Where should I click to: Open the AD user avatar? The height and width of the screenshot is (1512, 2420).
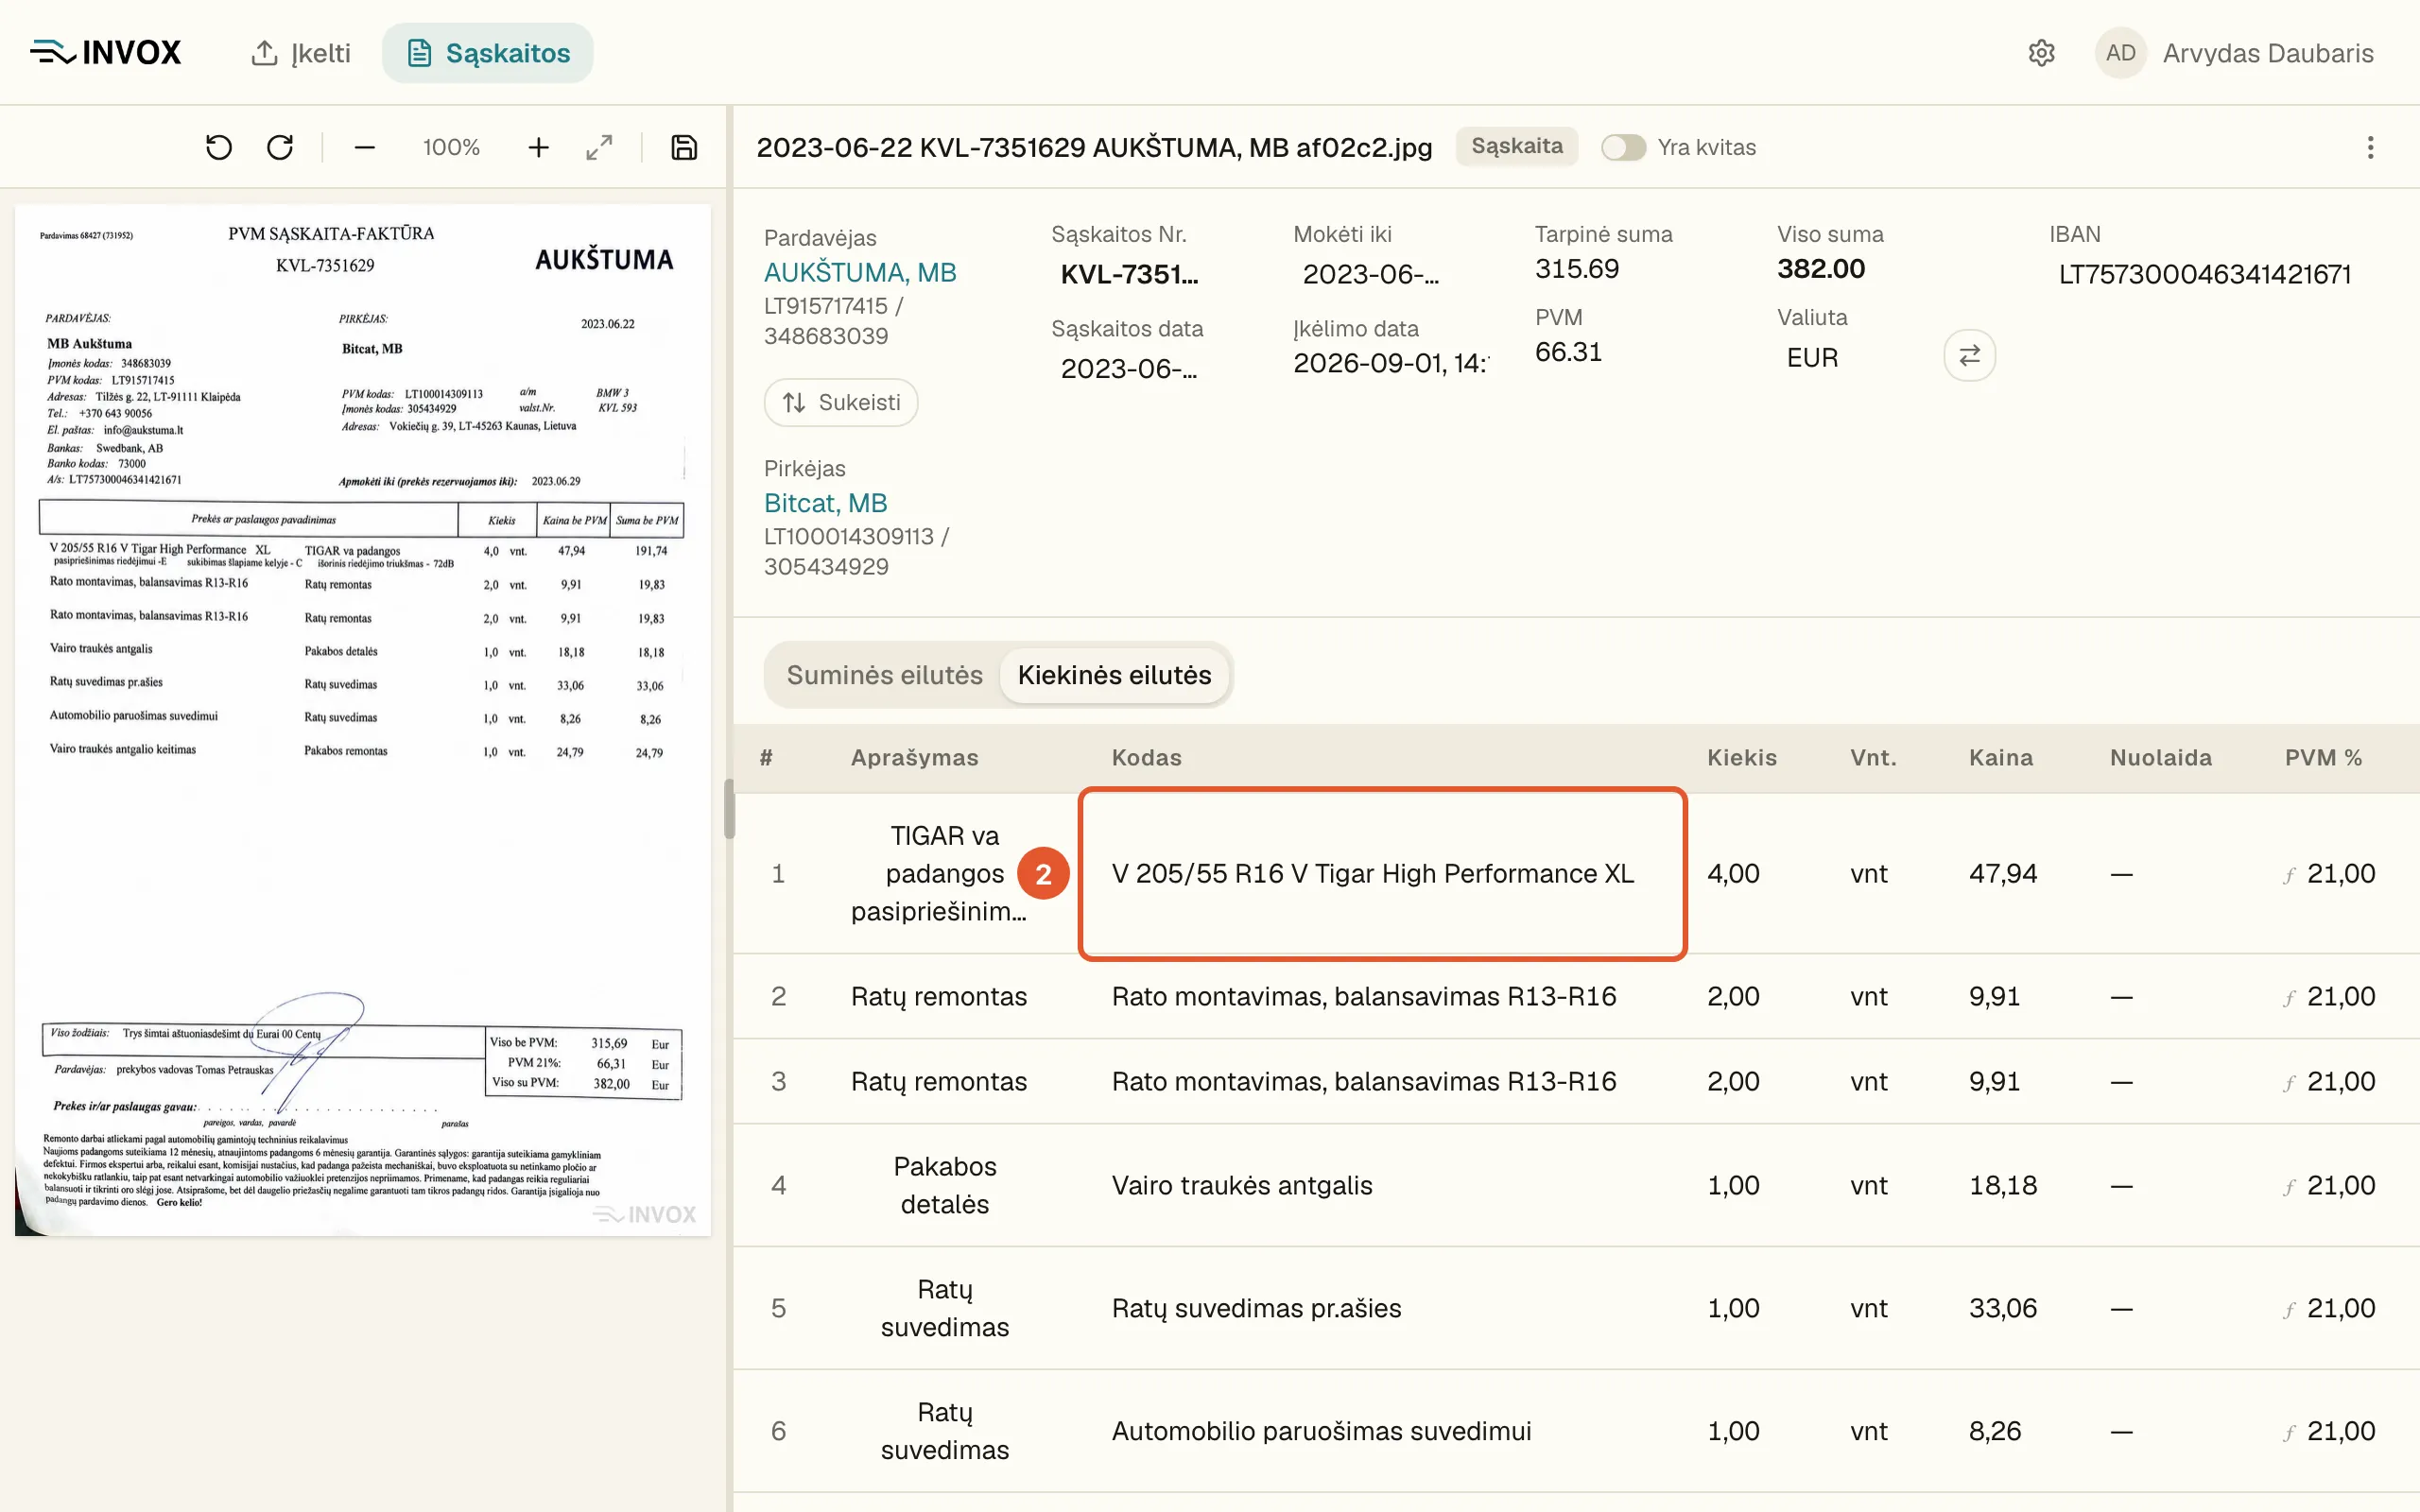(2120, 53)
